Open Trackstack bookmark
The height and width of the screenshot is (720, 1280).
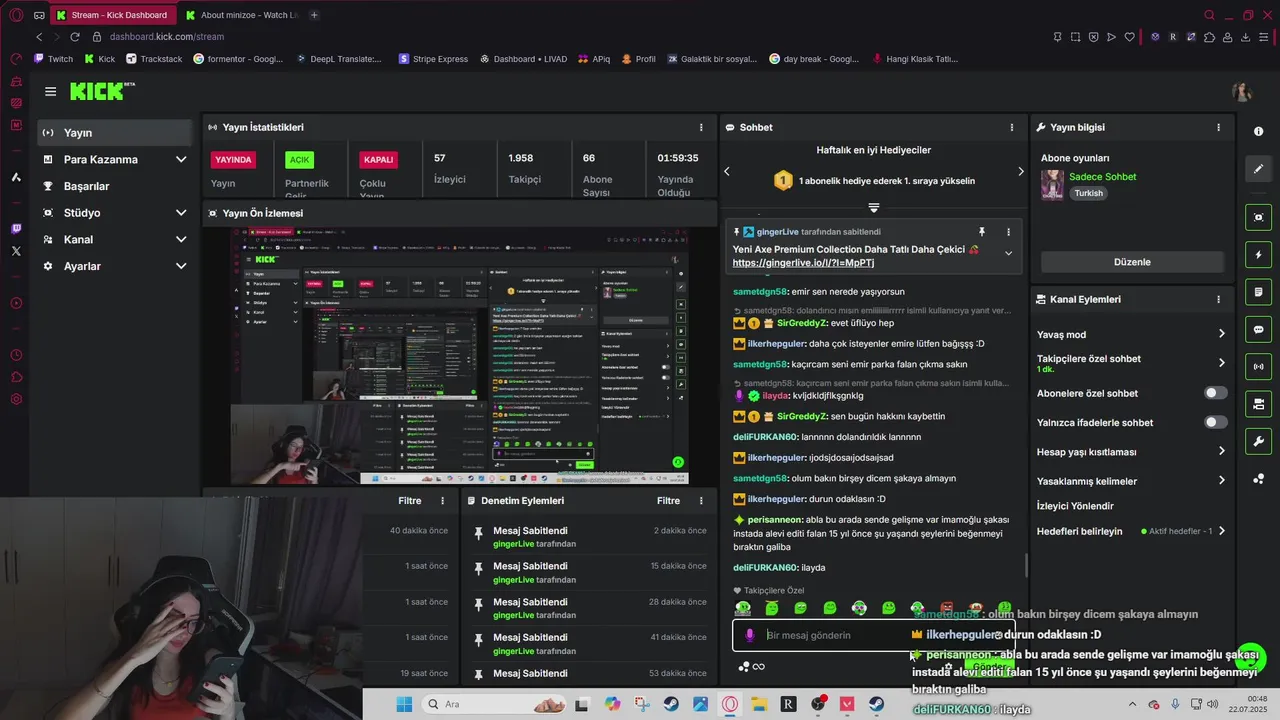coord(154,59)
